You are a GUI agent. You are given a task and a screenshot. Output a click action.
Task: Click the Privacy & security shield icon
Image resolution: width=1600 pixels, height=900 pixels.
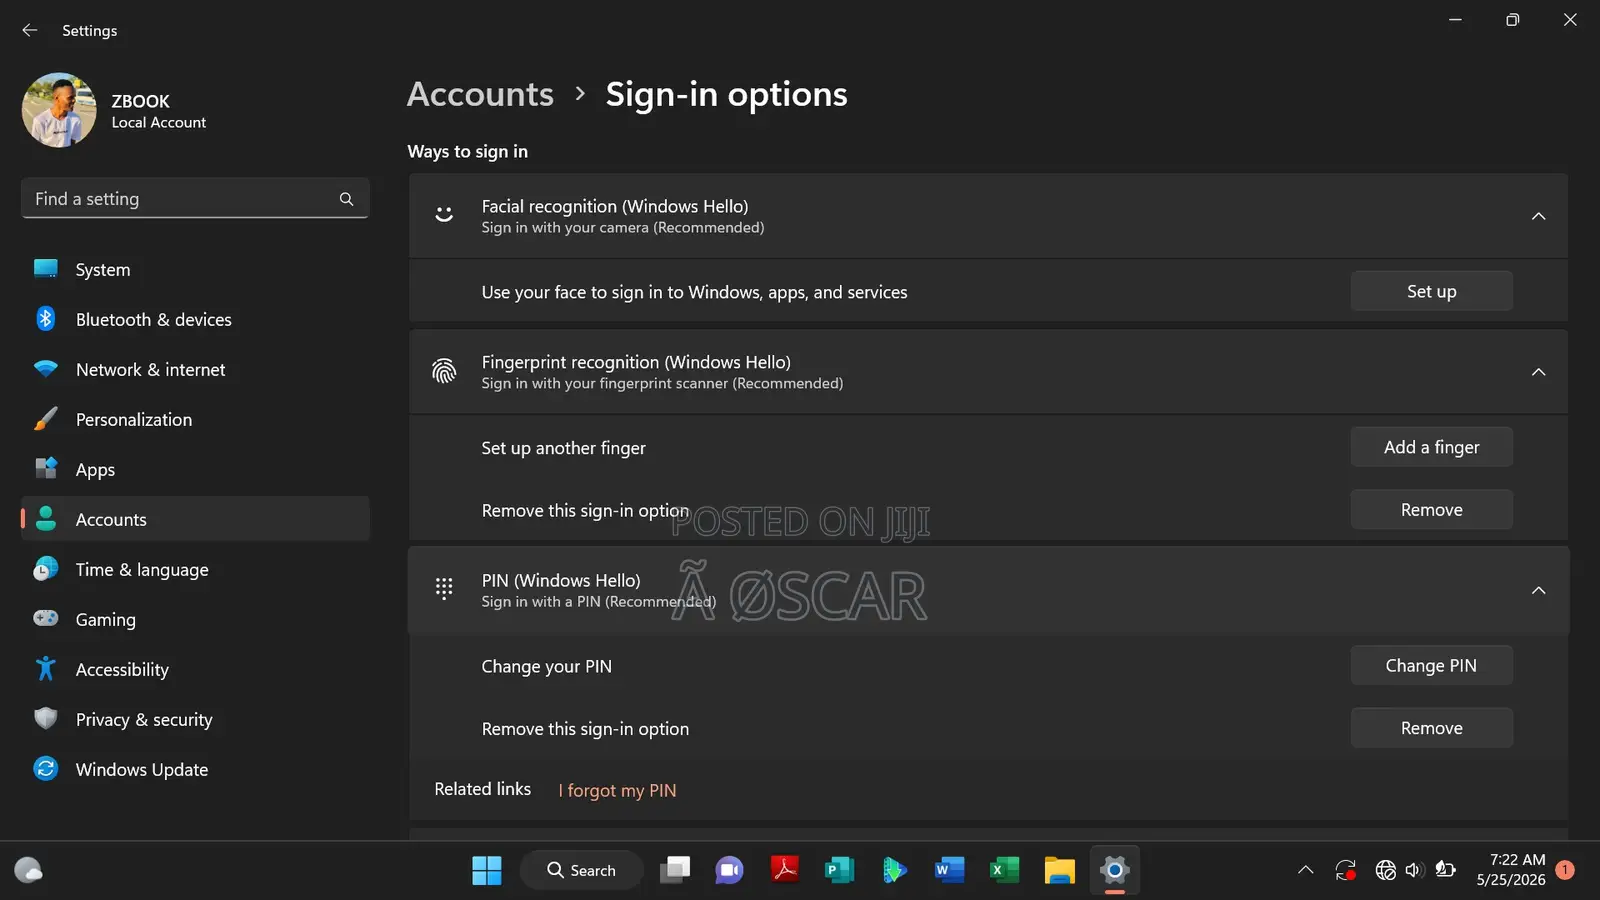pyautogui.click(x=46, y=718)
